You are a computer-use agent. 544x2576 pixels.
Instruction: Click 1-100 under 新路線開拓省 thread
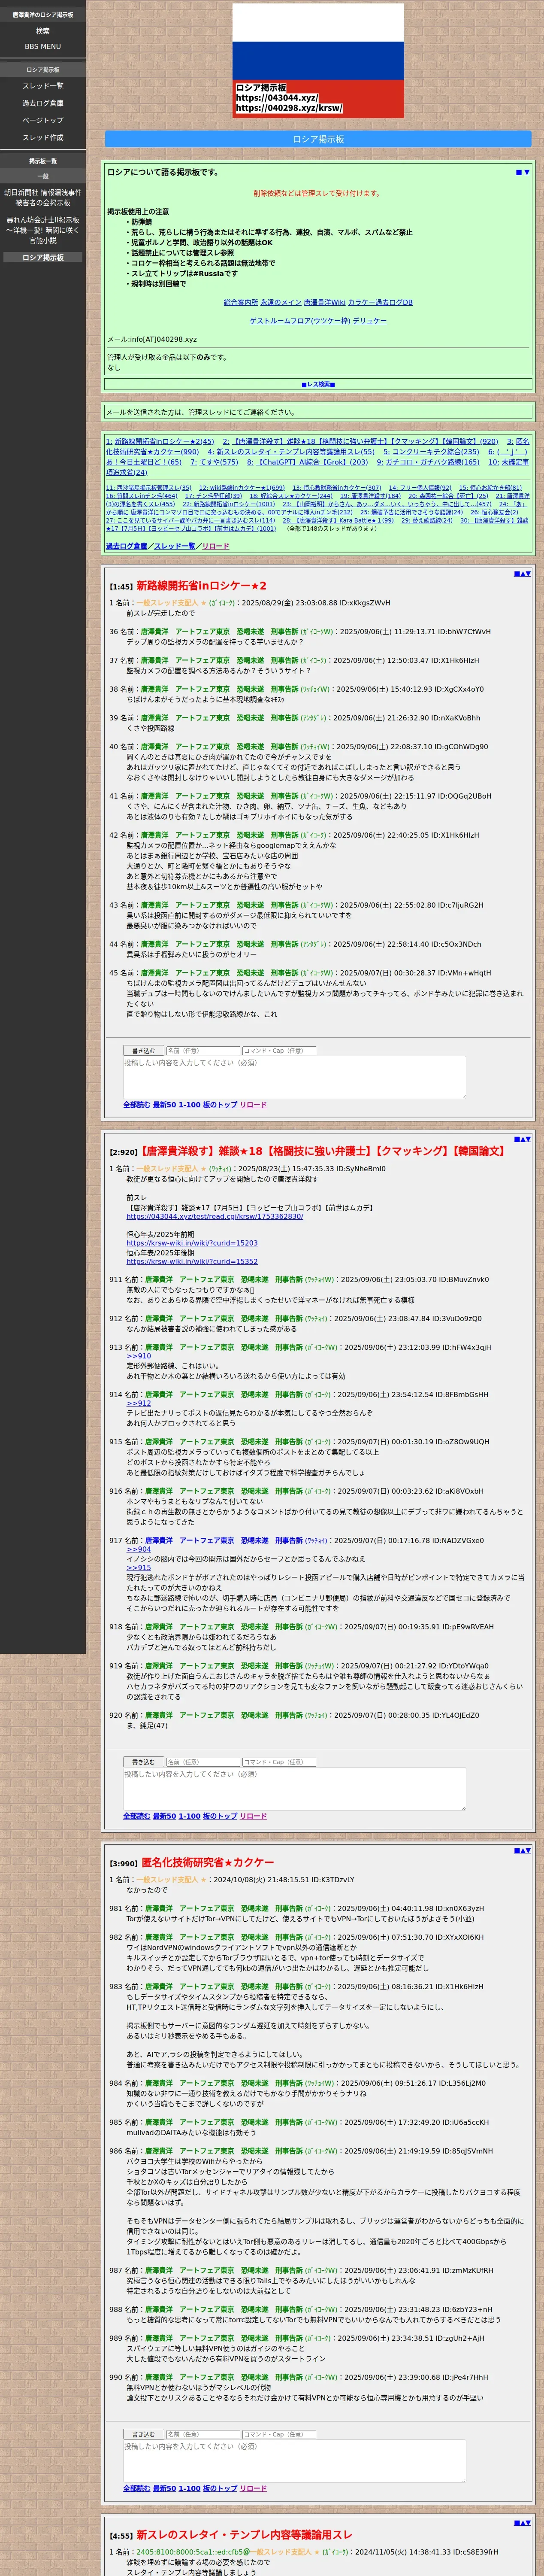coord(189,1105)
